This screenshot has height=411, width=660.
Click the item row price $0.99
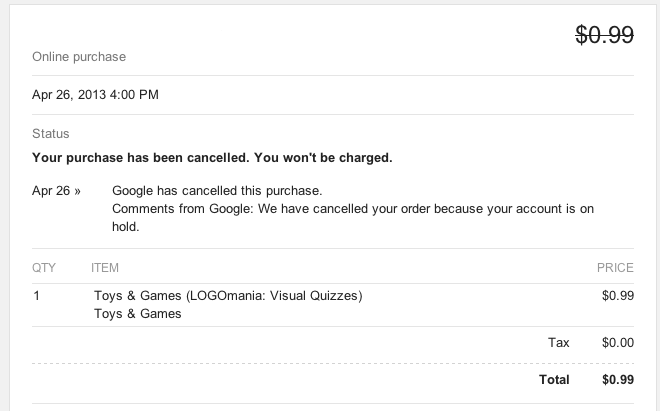pos(617,296)
